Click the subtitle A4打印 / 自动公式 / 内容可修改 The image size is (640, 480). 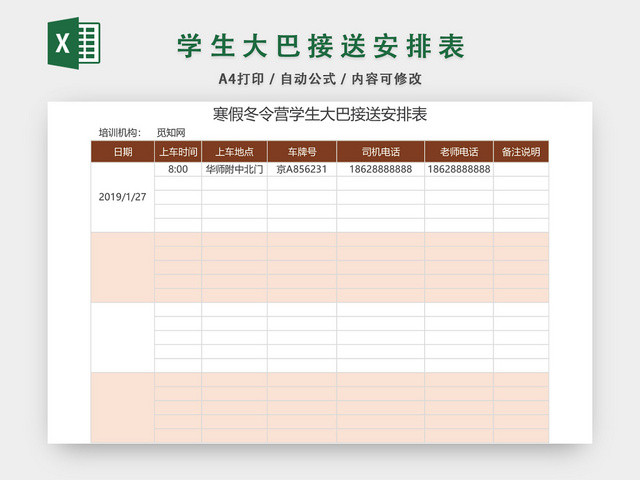click(320, 79)
